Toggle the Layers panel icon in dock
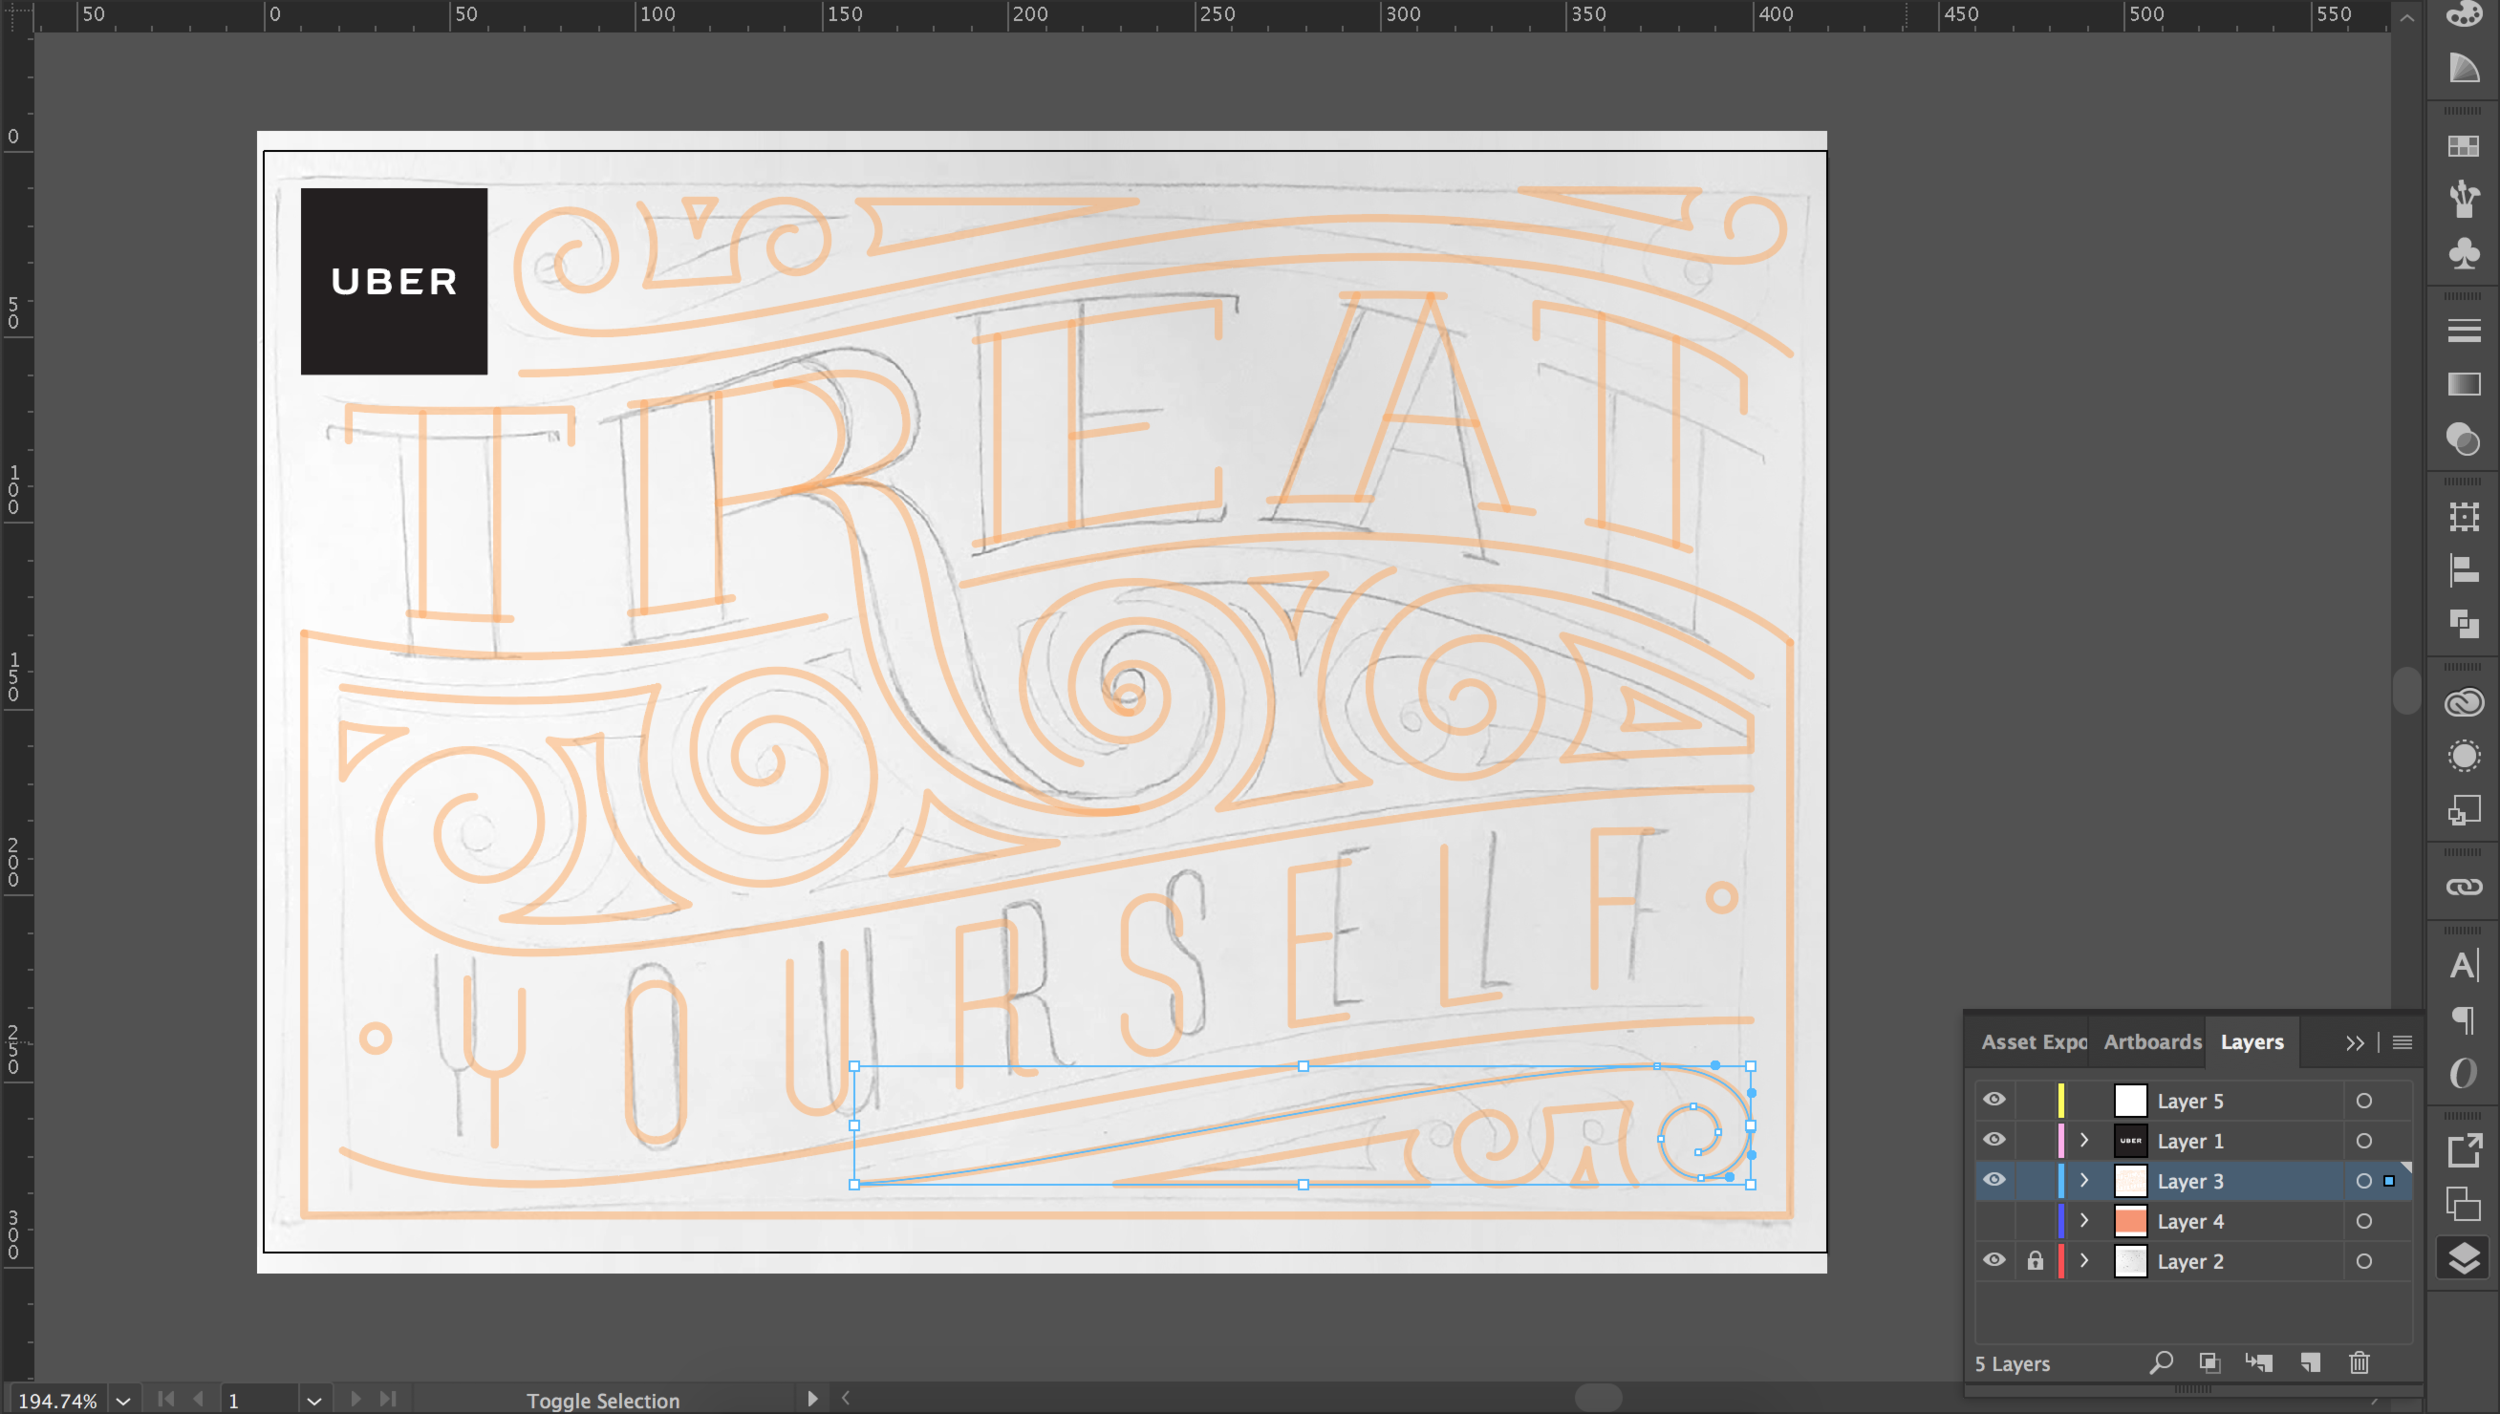The image size is (2500, 1414). (x=2464, y=1258)
